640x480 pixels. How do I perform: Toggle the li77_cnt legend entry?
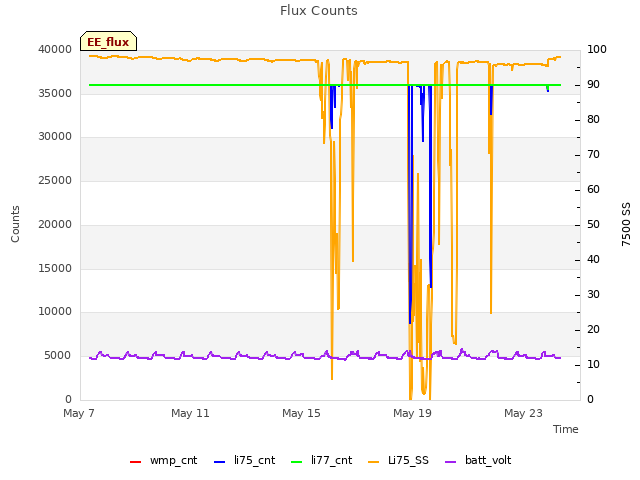[x=321, y=460]
